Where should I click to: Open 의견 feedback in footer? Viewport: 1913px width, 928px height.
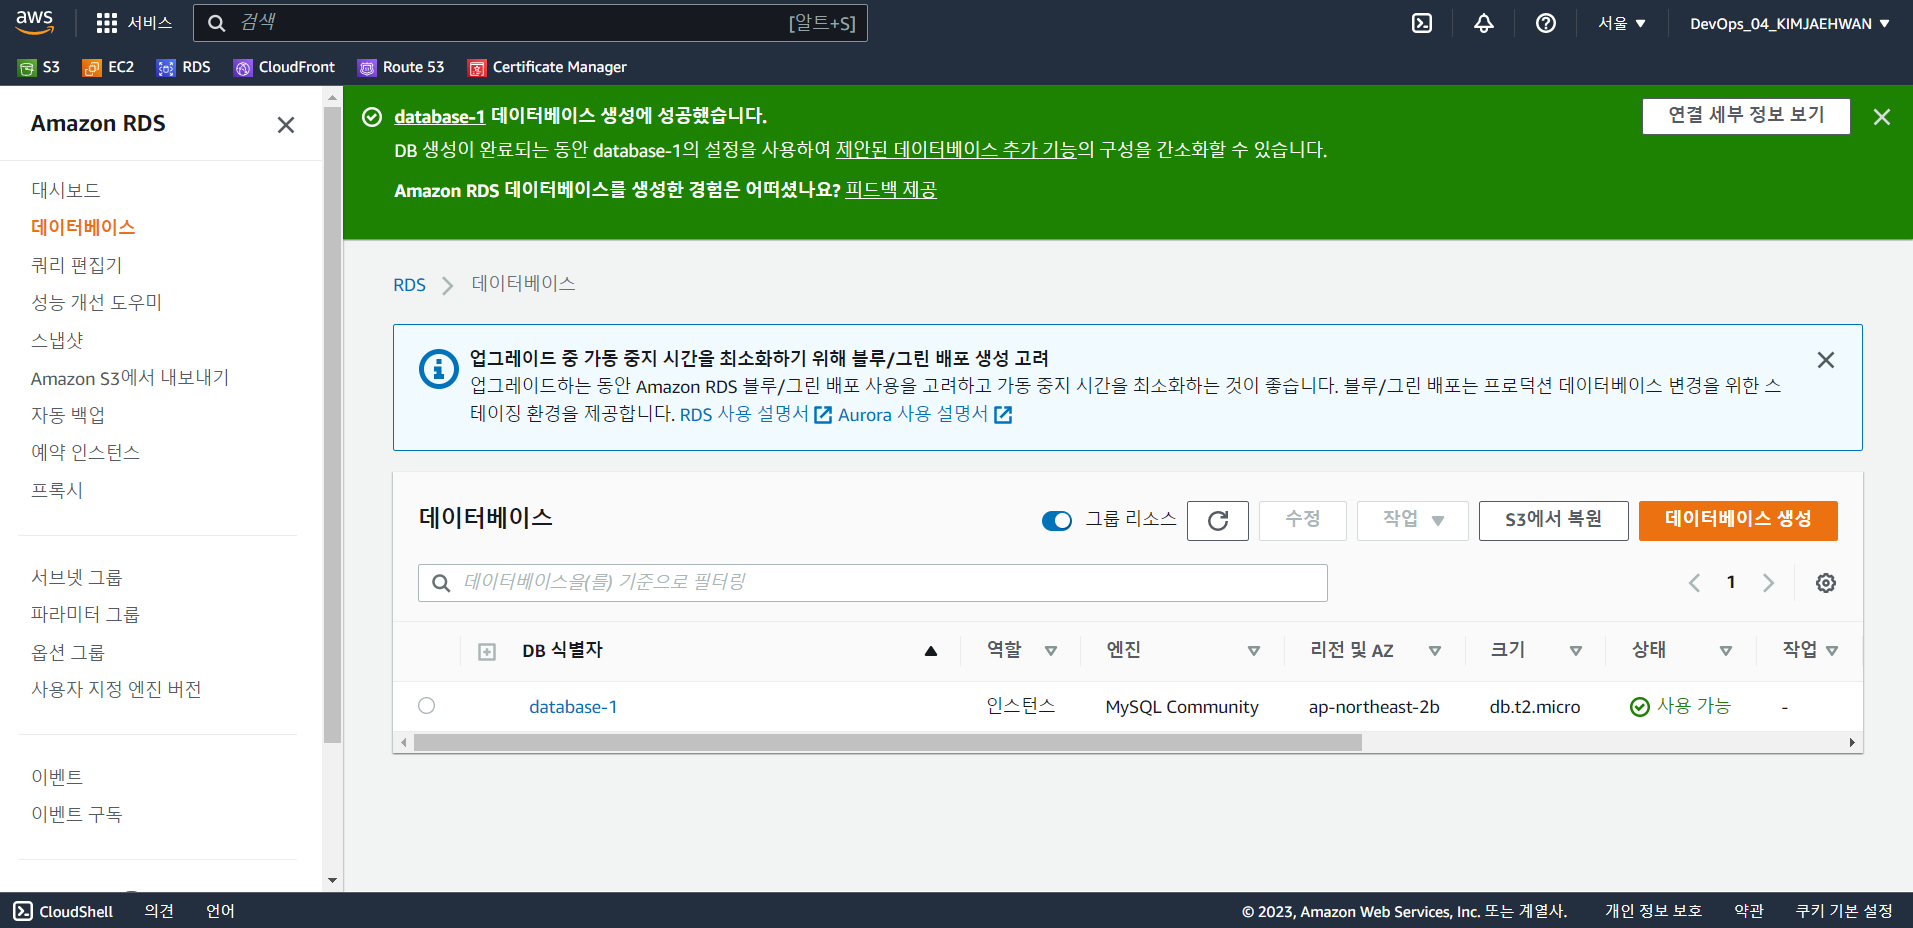point(159,911)
